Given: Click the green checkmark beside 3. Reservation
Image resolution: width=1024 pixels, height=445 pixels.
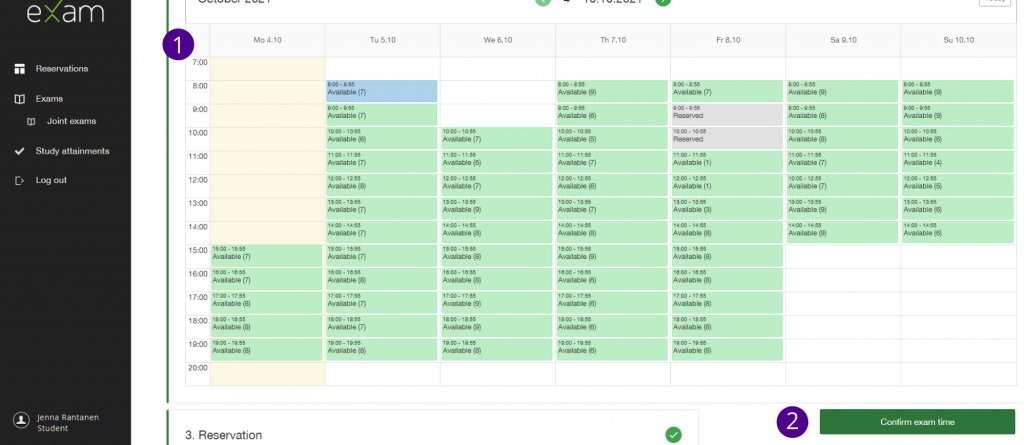Looking at the screenshot, I should coord(673,434).
